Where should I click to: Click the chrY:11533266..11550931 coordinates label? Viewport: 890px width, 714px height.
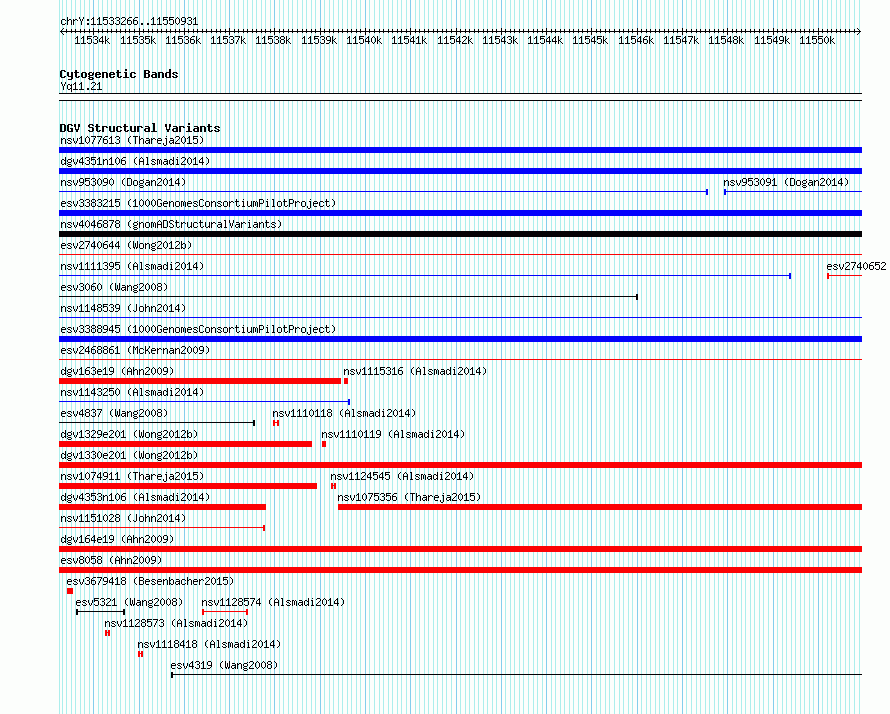pyautogui.click(x=129, y=22)
